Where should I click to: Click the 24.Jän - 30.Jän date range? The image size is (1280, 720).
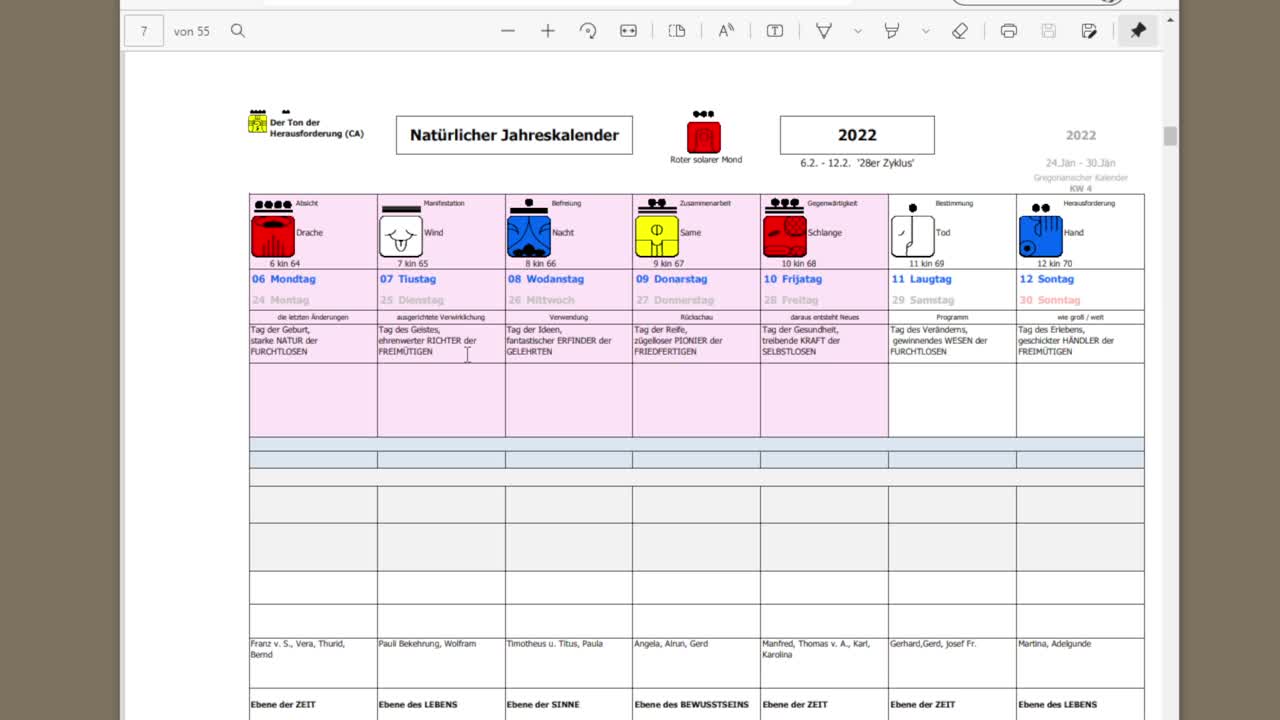pyautogui.click(x=1081, y=163)
